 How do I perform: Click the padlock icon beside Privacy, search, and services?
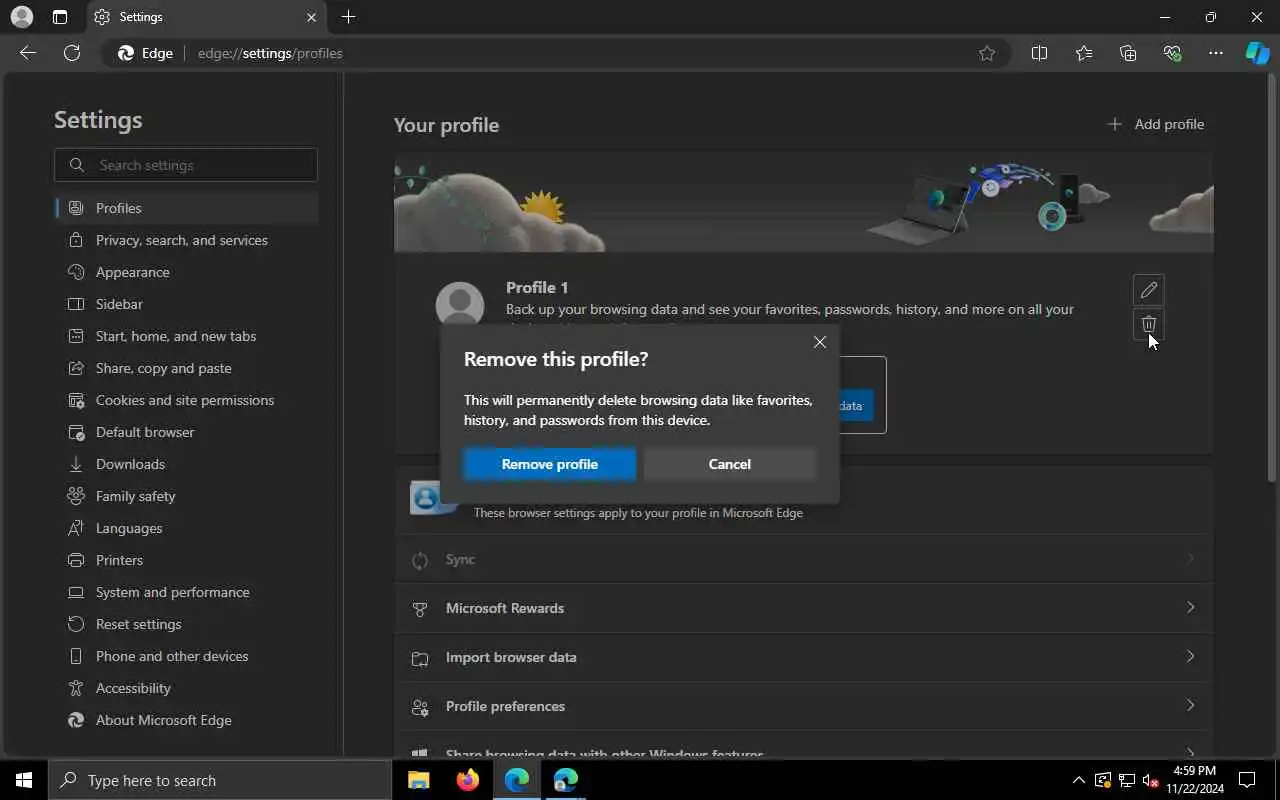[76, 240]
